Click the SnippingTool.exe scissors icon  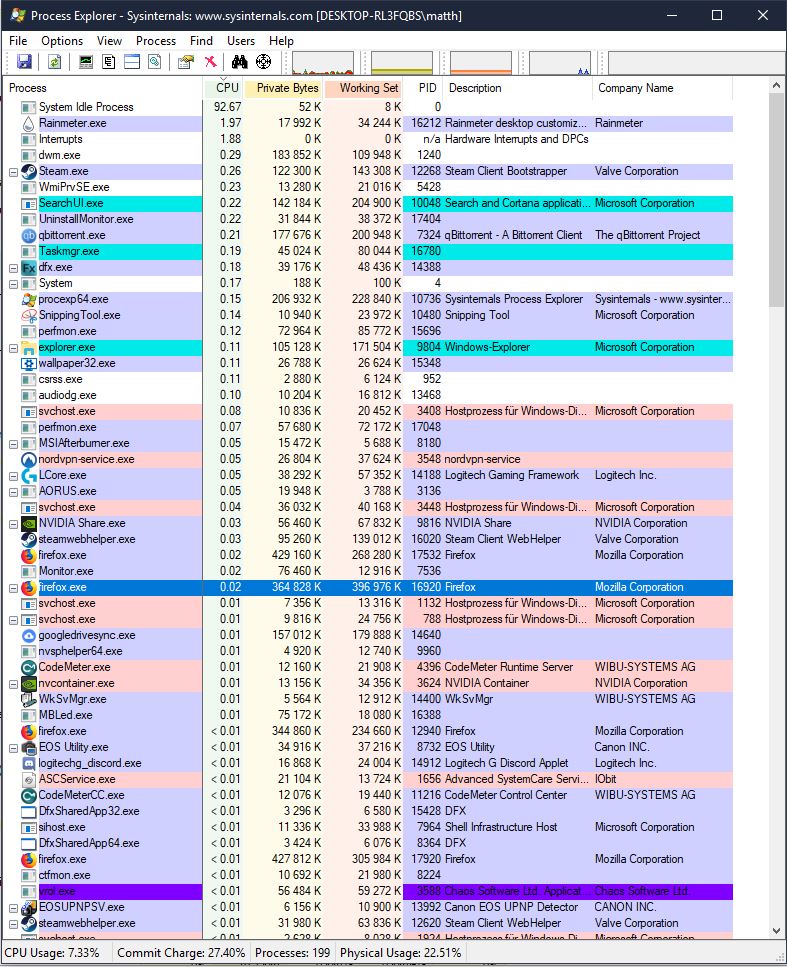tap(28, 316)
